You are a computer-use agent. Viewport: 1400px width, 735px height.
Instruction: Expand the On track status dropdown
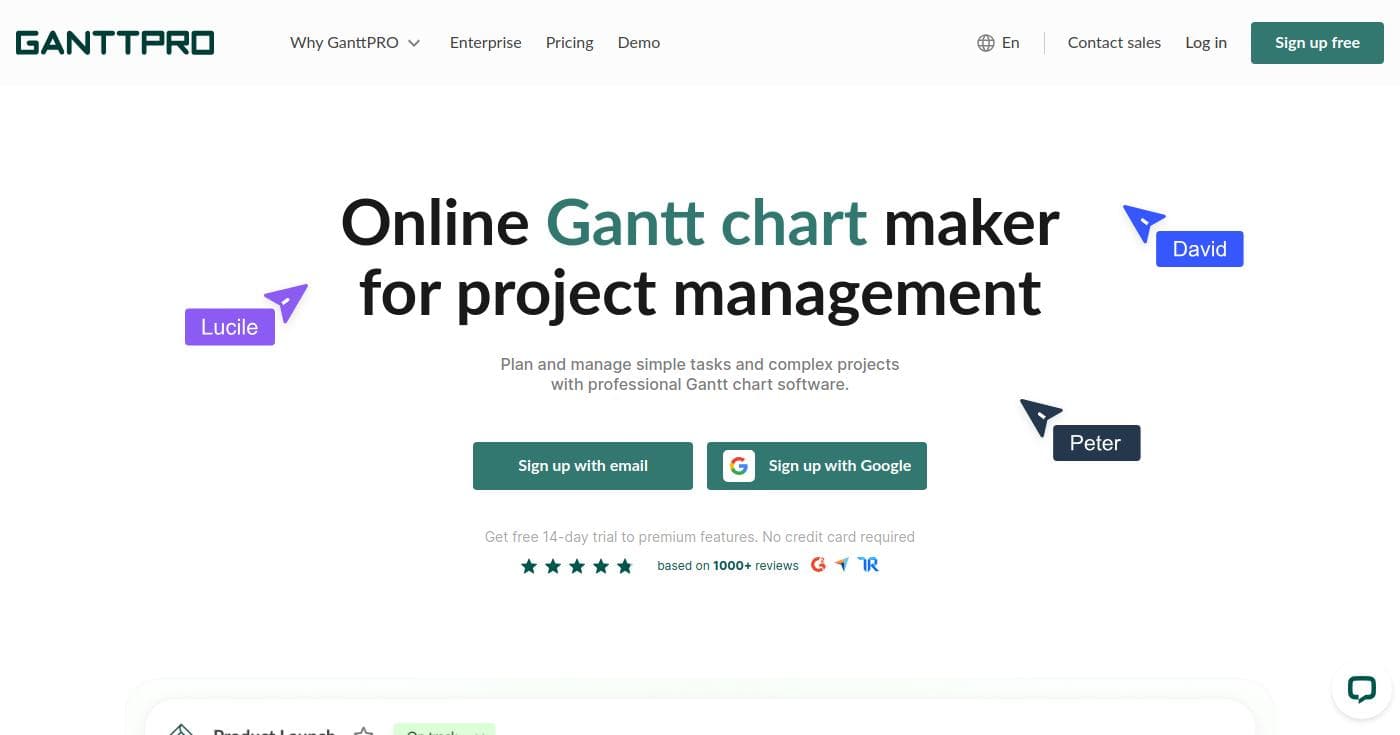pos(444,733)
